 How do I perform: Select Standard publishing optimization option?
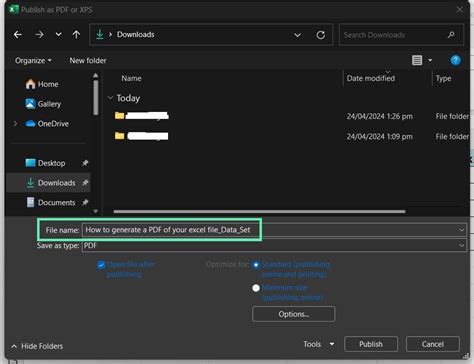(256, 265)
